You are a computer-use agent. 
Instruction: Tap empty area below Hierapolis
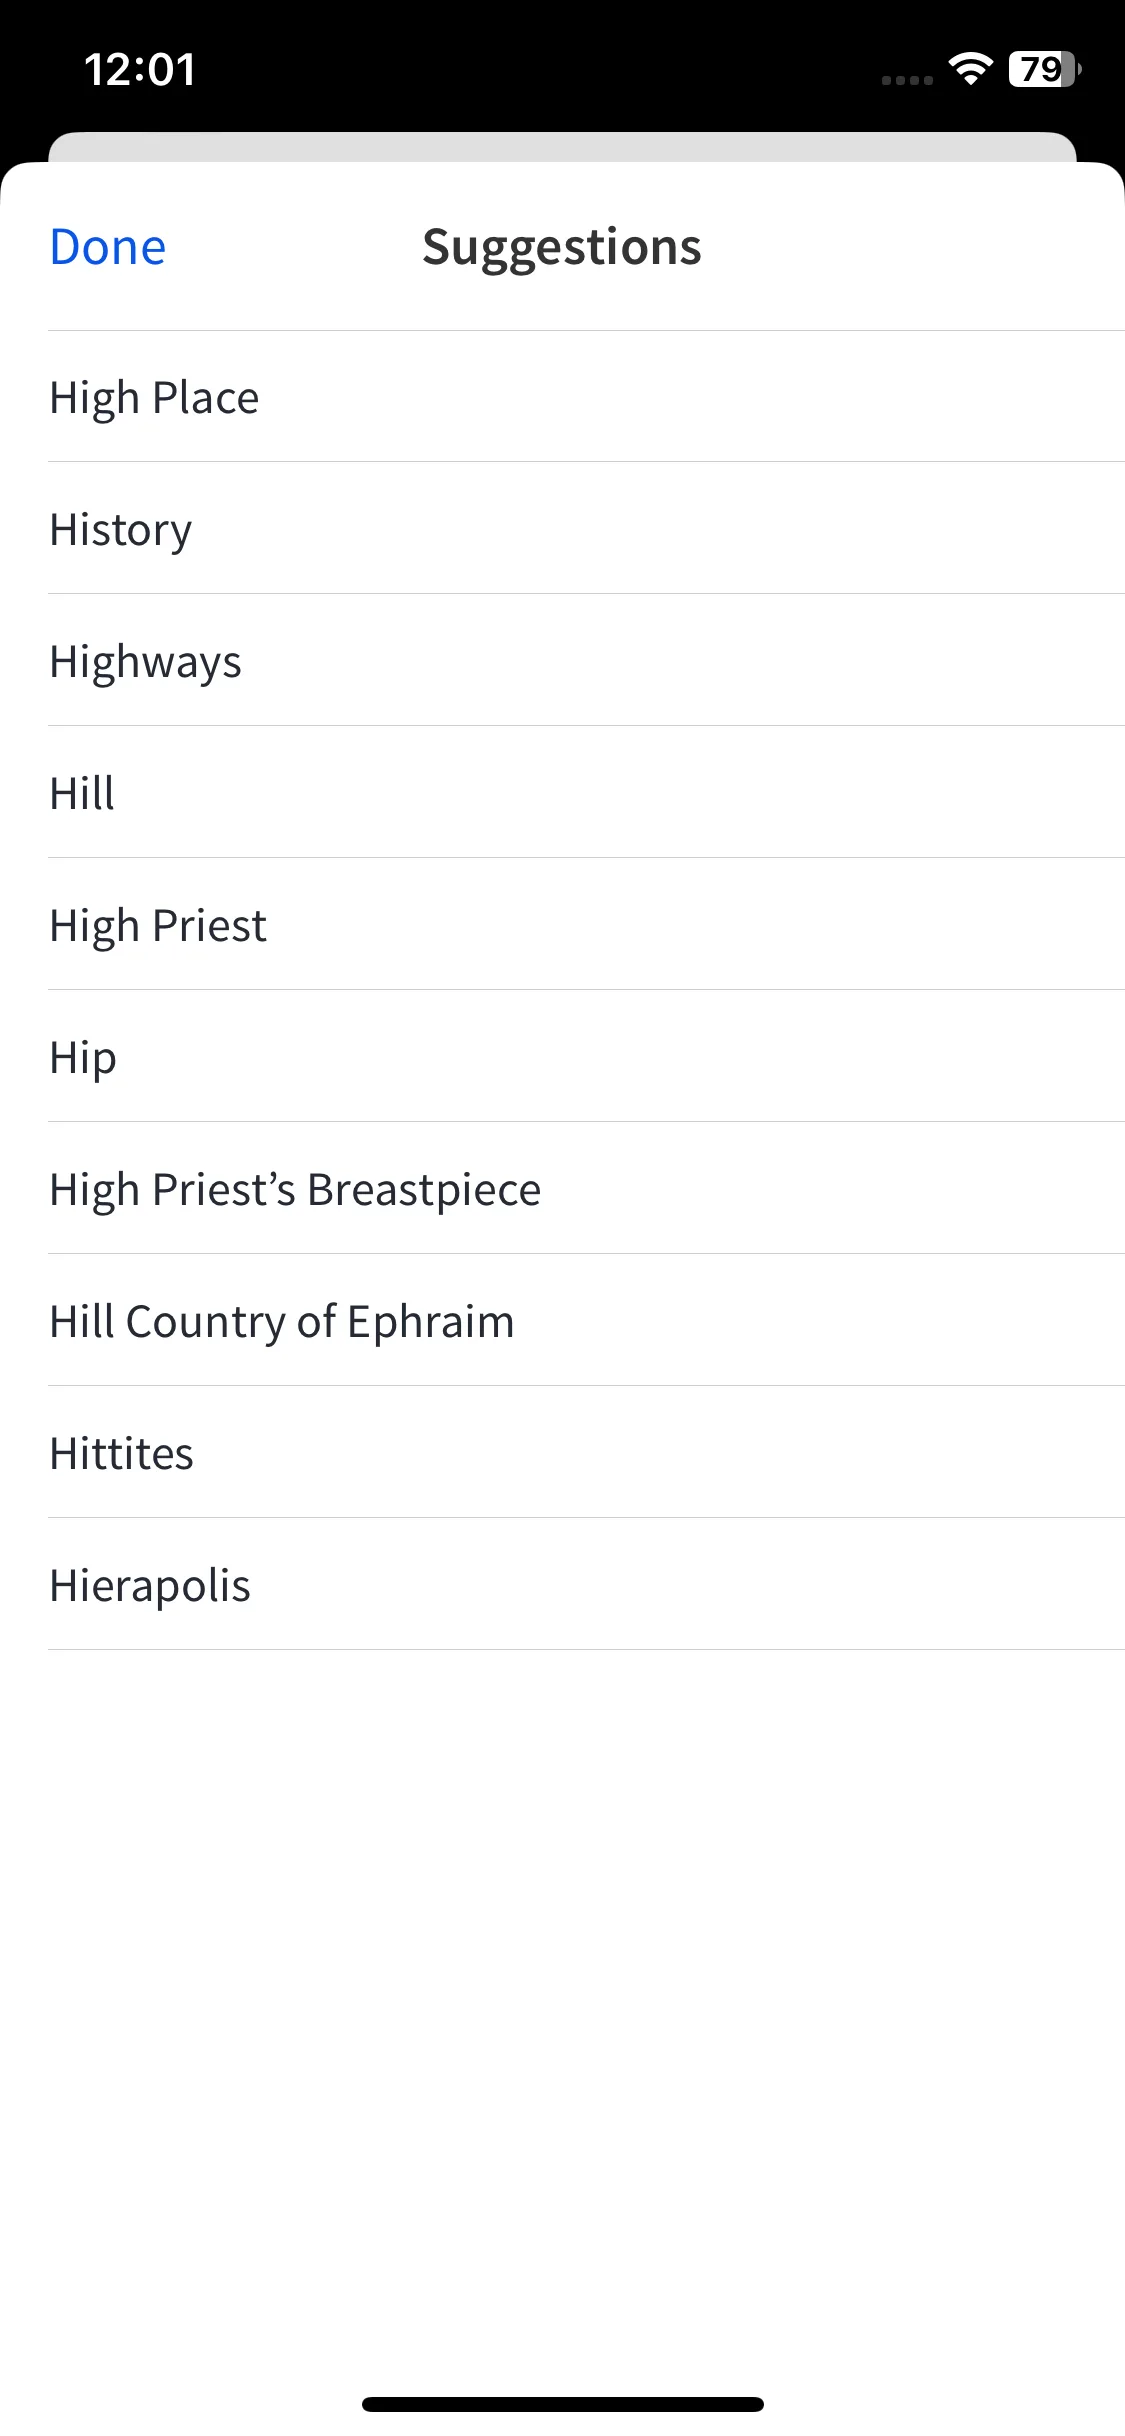click(562, 2000)
